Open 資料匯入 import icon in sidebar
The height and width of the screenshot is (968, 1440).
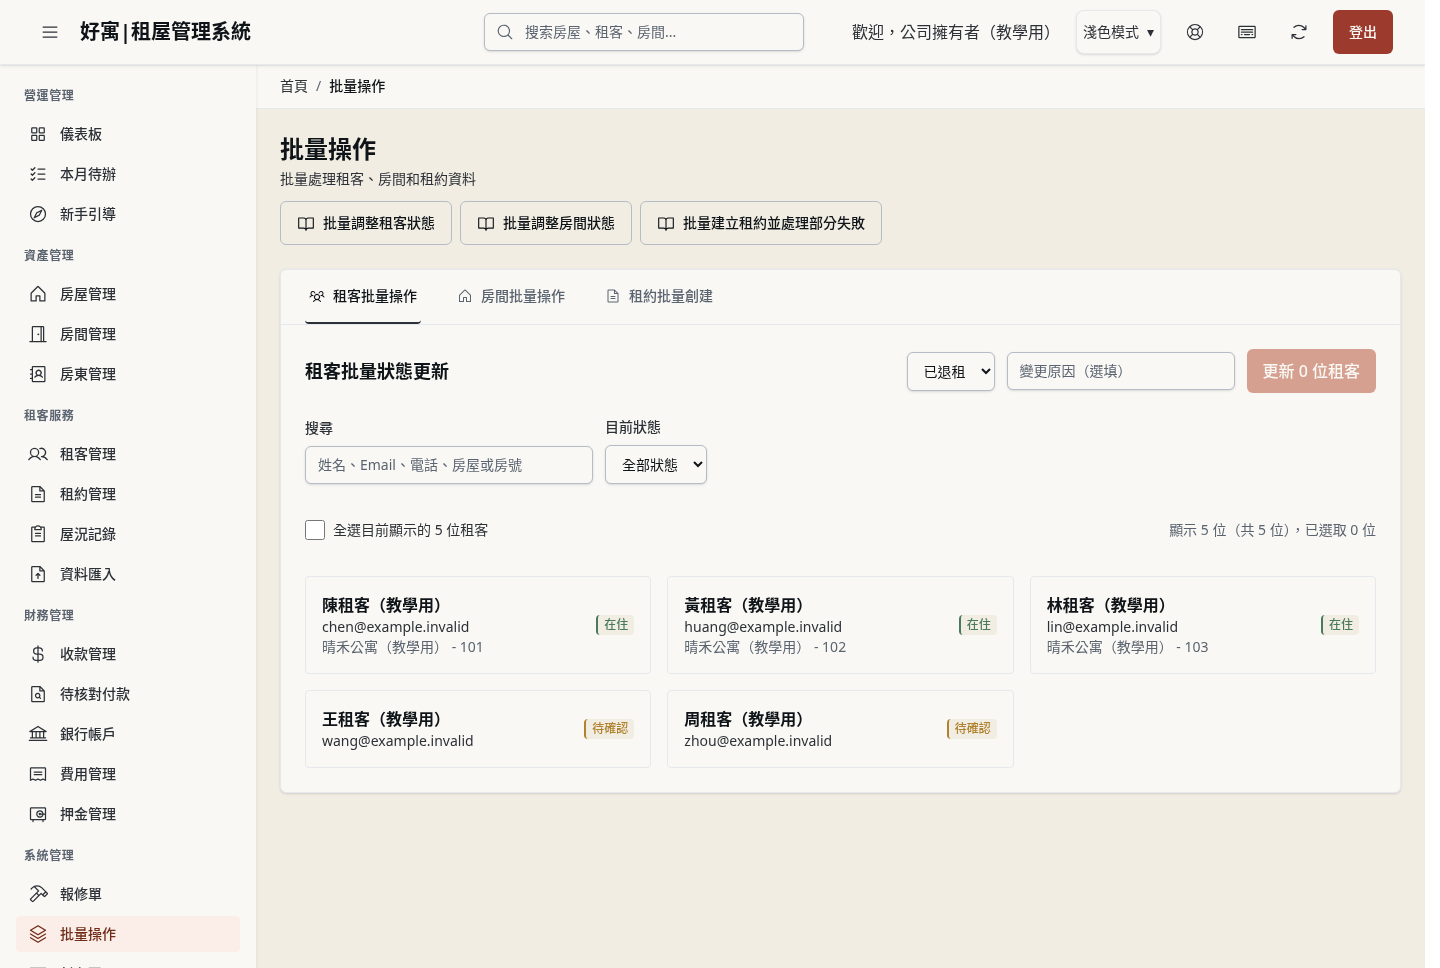[x=38, y=574]
